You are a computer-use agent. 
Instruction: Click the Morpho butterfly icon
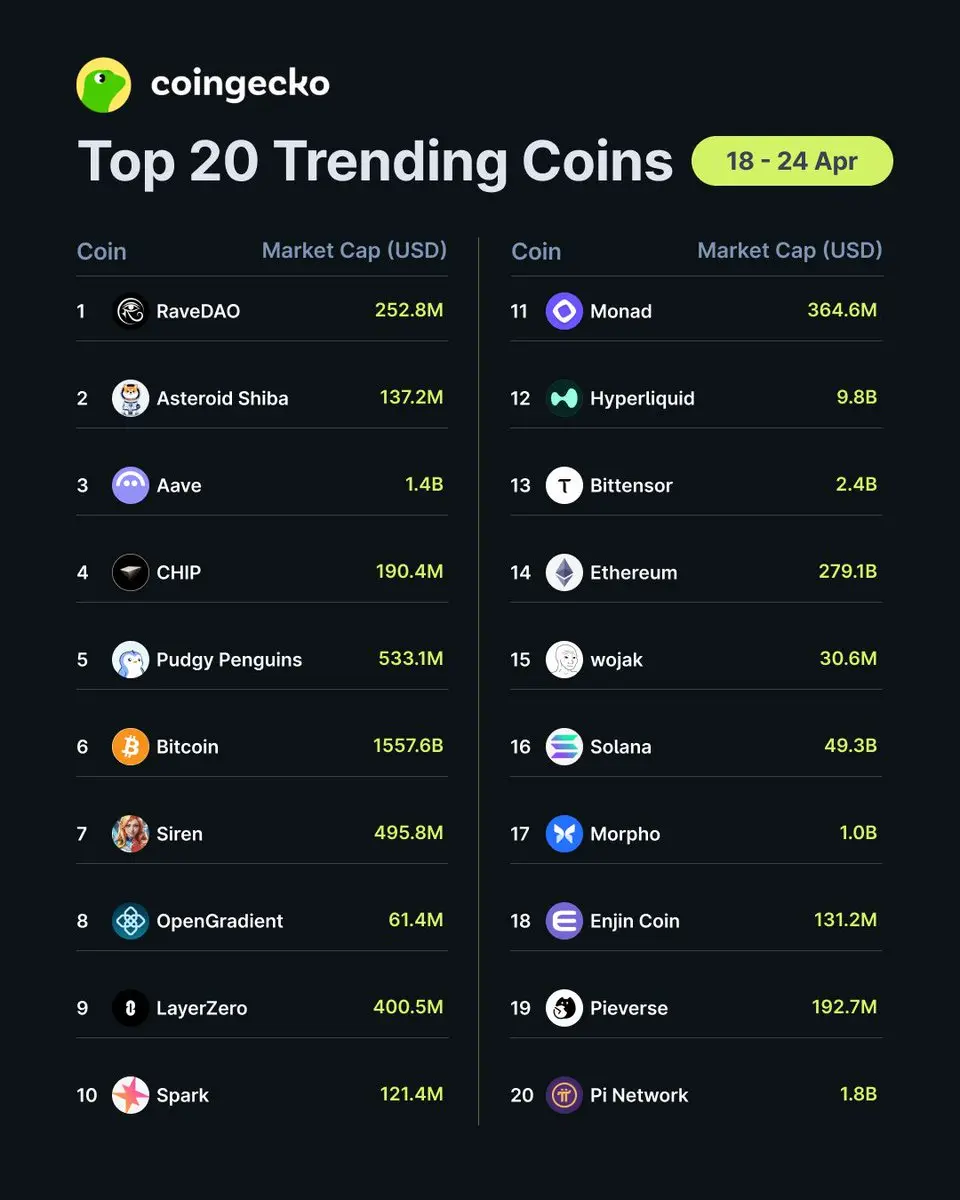pyautogui.click(x=564, y=834)
